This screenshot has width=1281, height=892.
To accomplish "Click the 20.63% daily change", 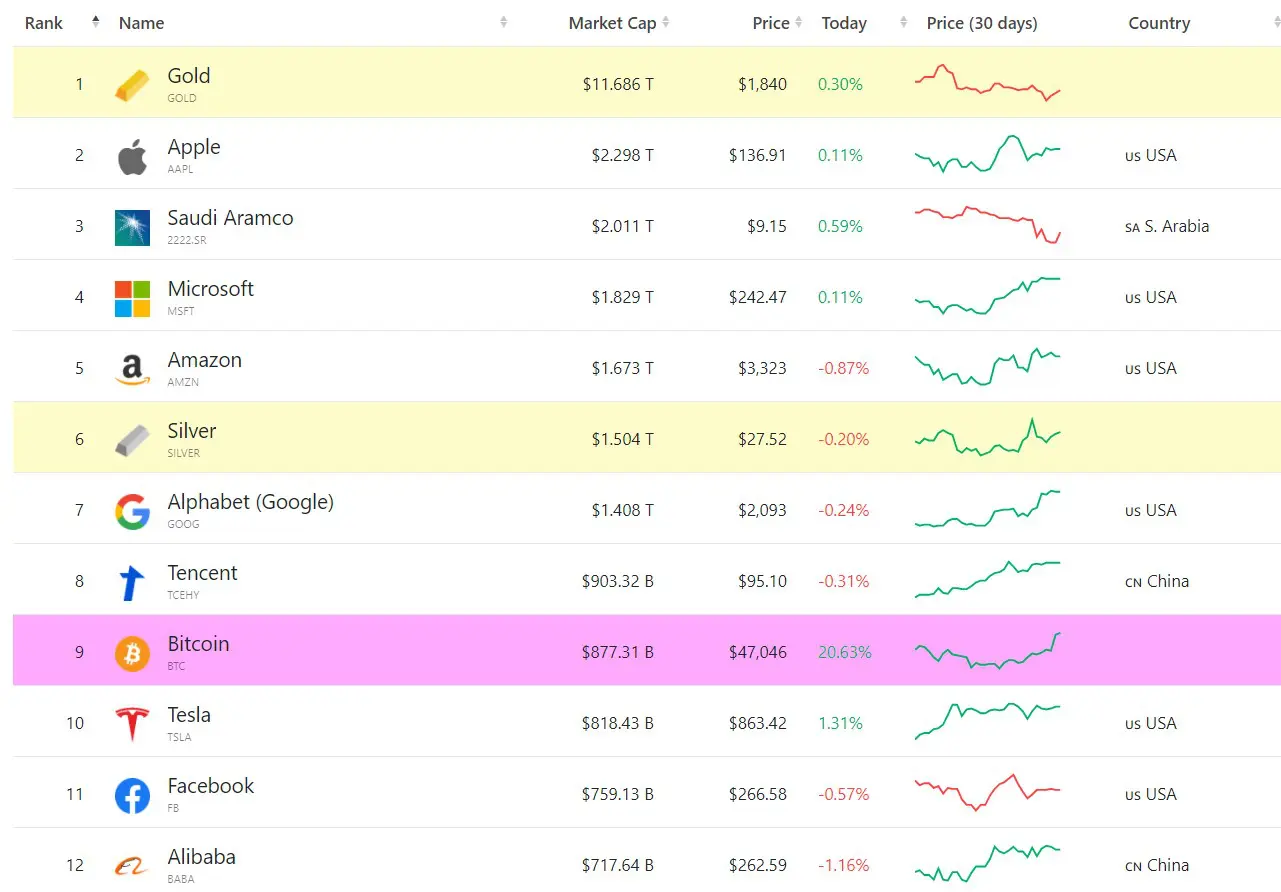I will (845, 652).
